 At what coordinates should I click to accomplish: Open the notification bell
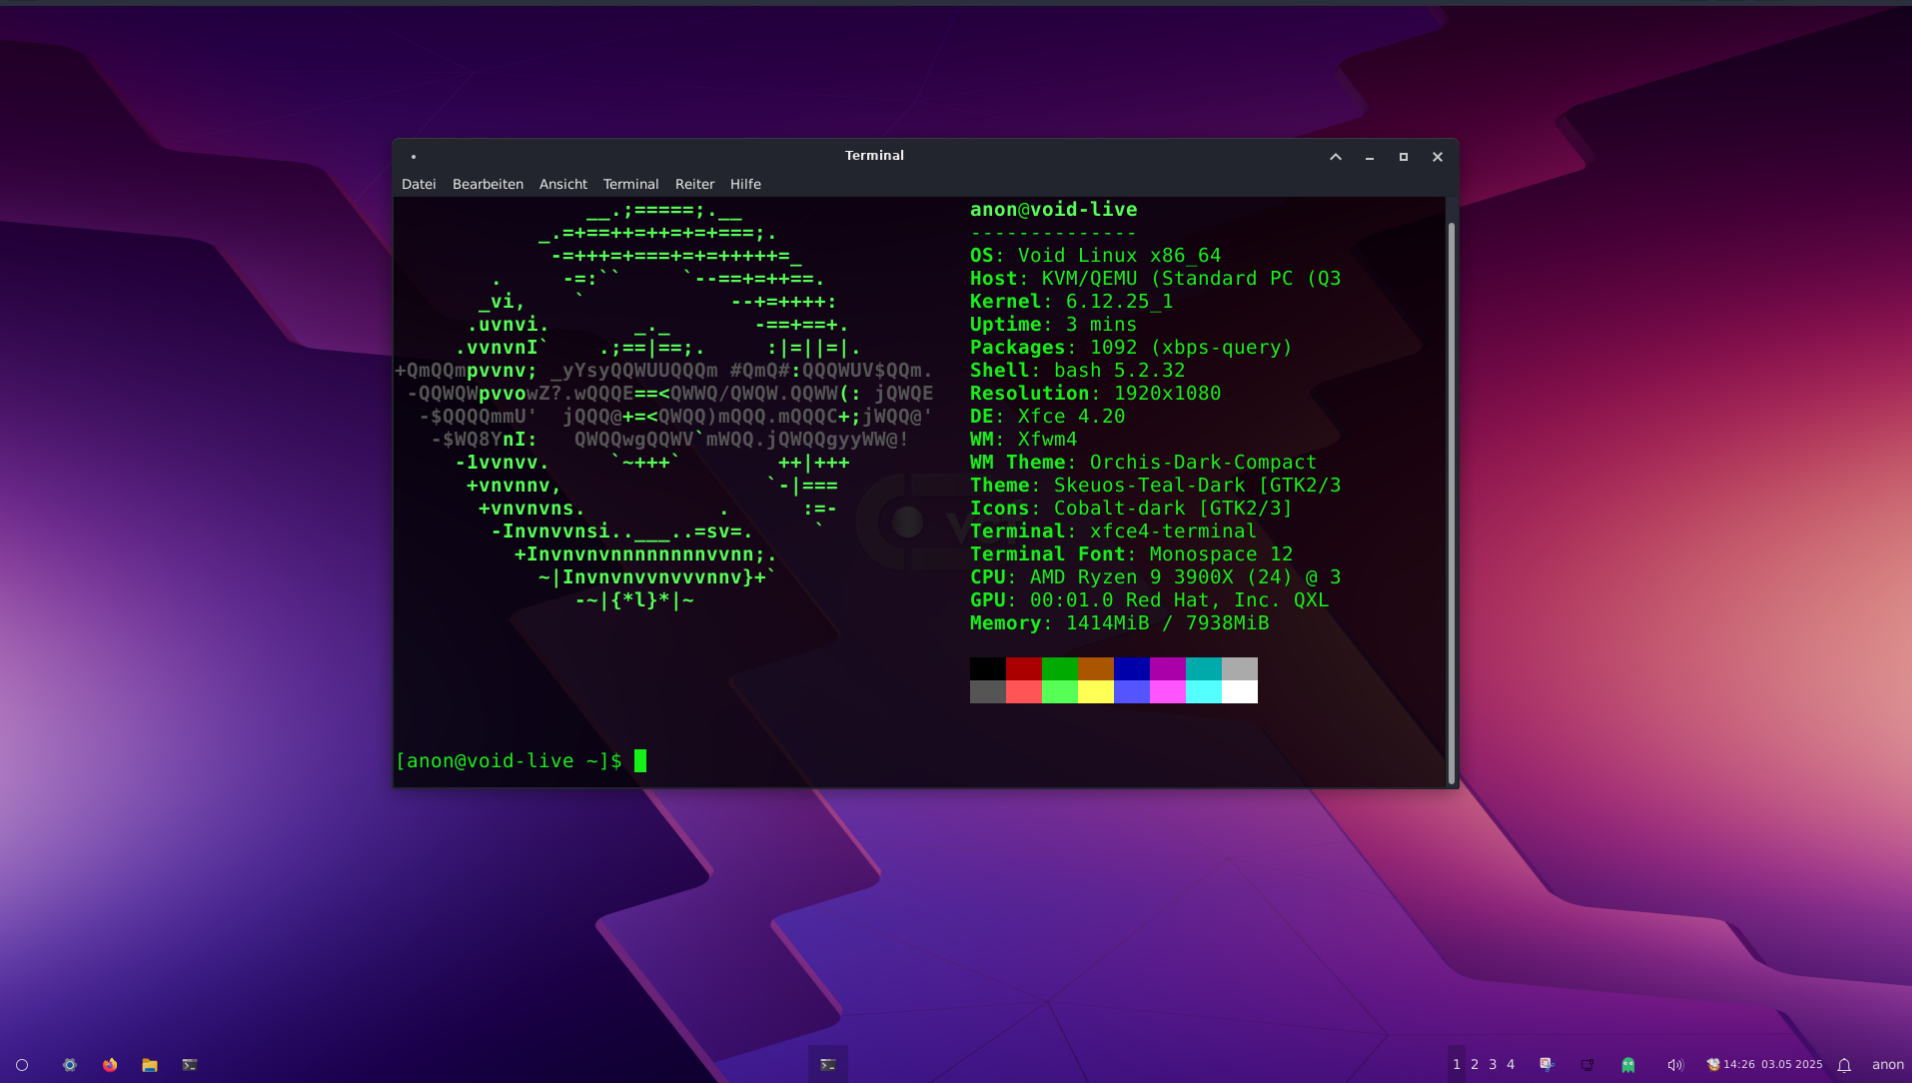(x=1844, y=1065)
